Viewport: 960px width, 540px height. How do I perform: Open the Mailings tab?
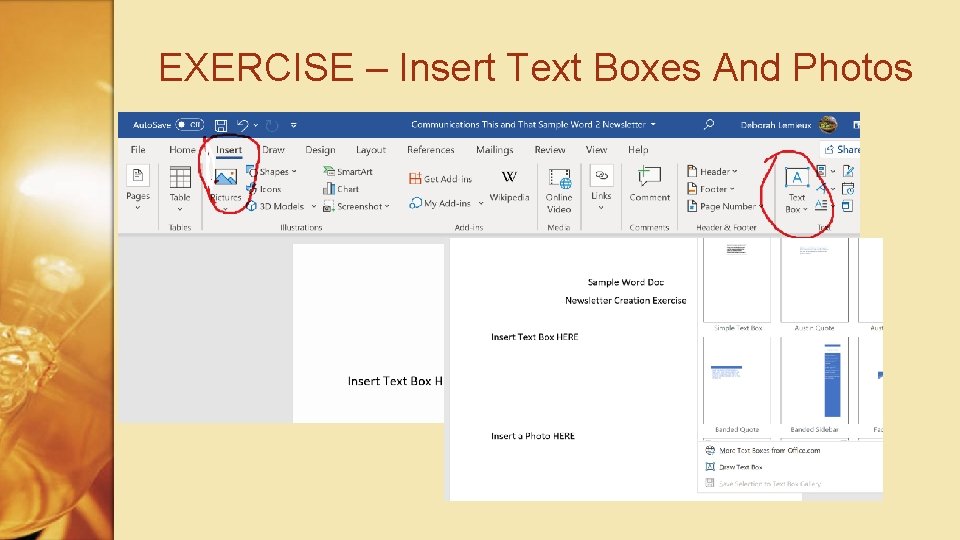pos(495,149)
